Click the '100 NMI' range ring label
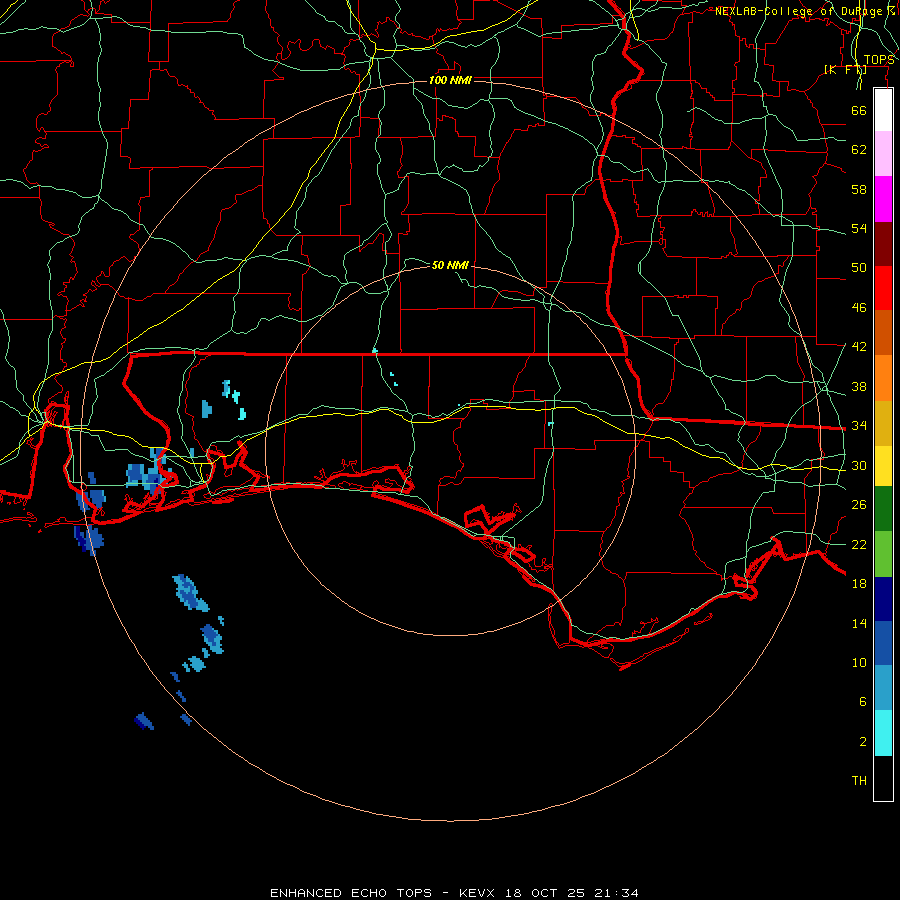Image resolution: width=900 pixels, height=900 pixels. tap(450, 80)
